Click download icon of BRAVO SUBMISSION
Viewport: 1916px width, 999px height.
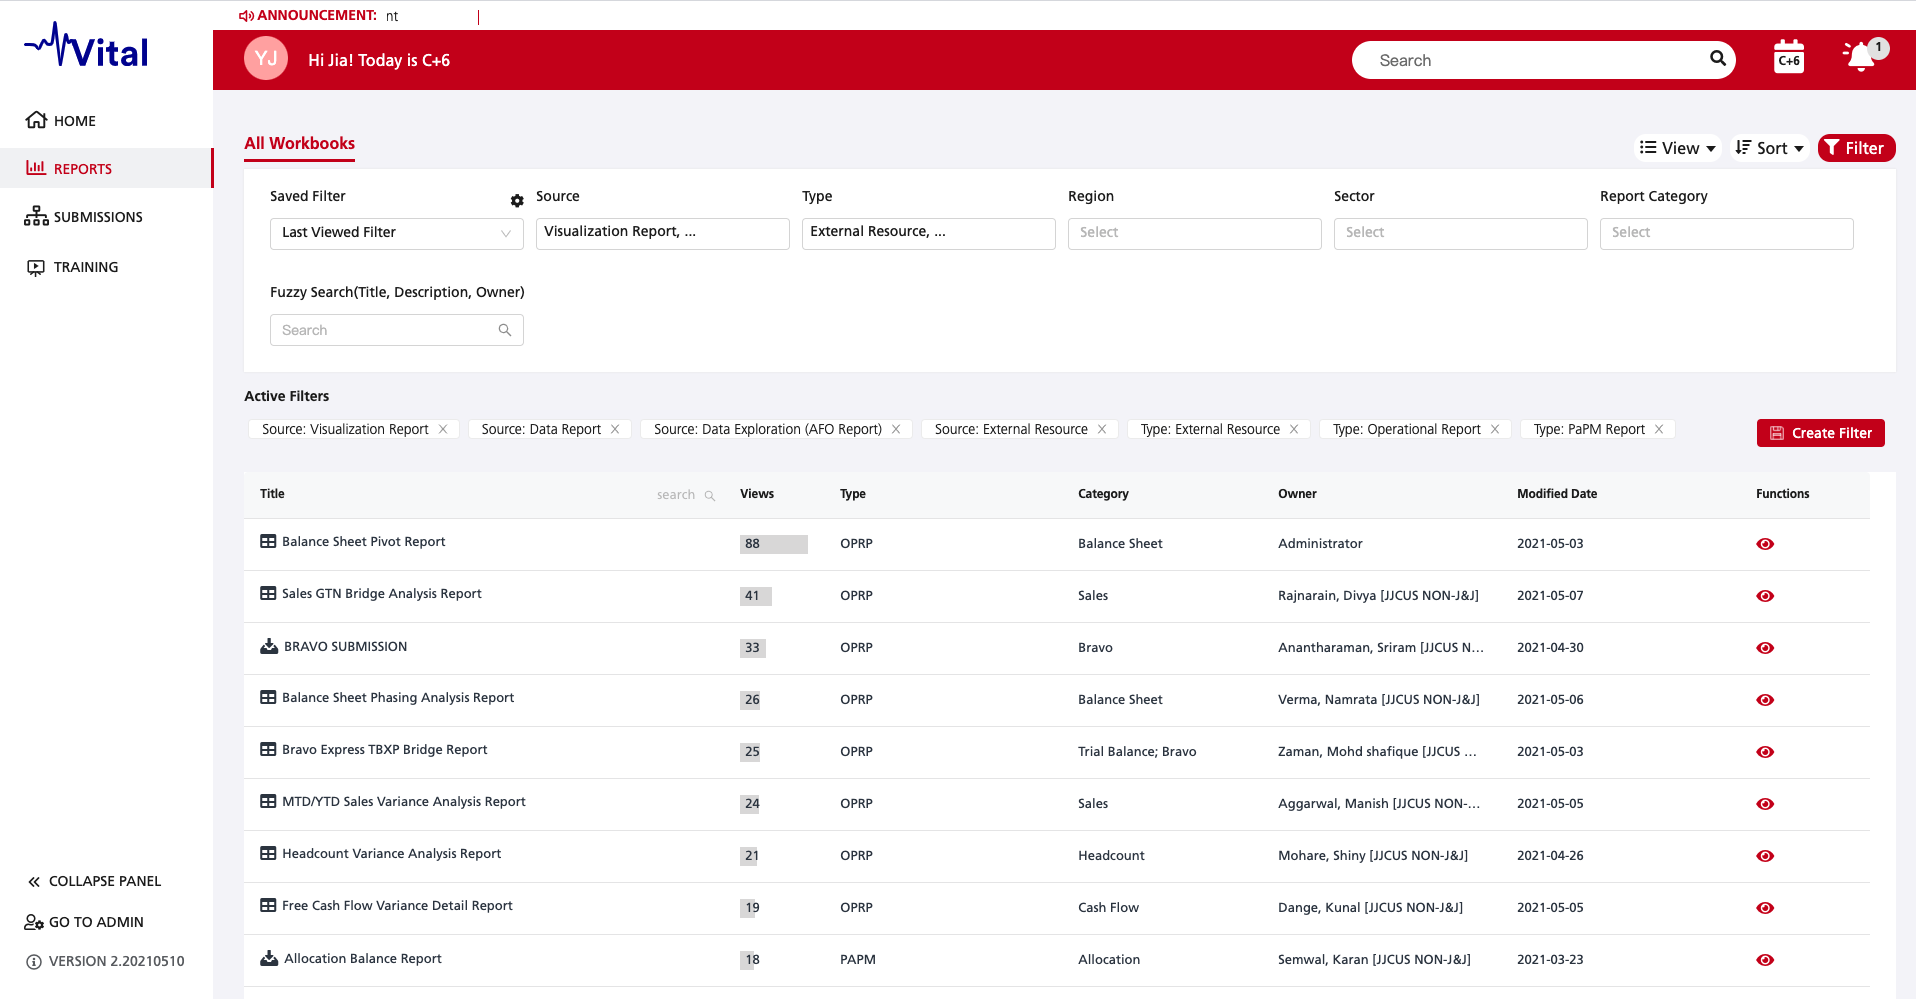(x=269, y=646)
